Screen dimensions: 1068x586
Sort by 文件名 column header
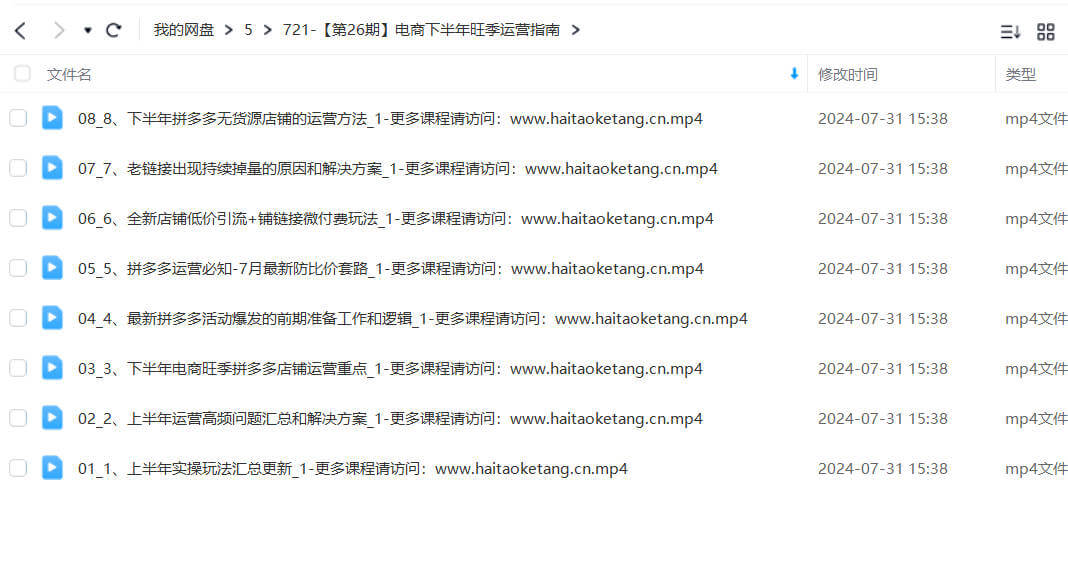click(69, 74)
